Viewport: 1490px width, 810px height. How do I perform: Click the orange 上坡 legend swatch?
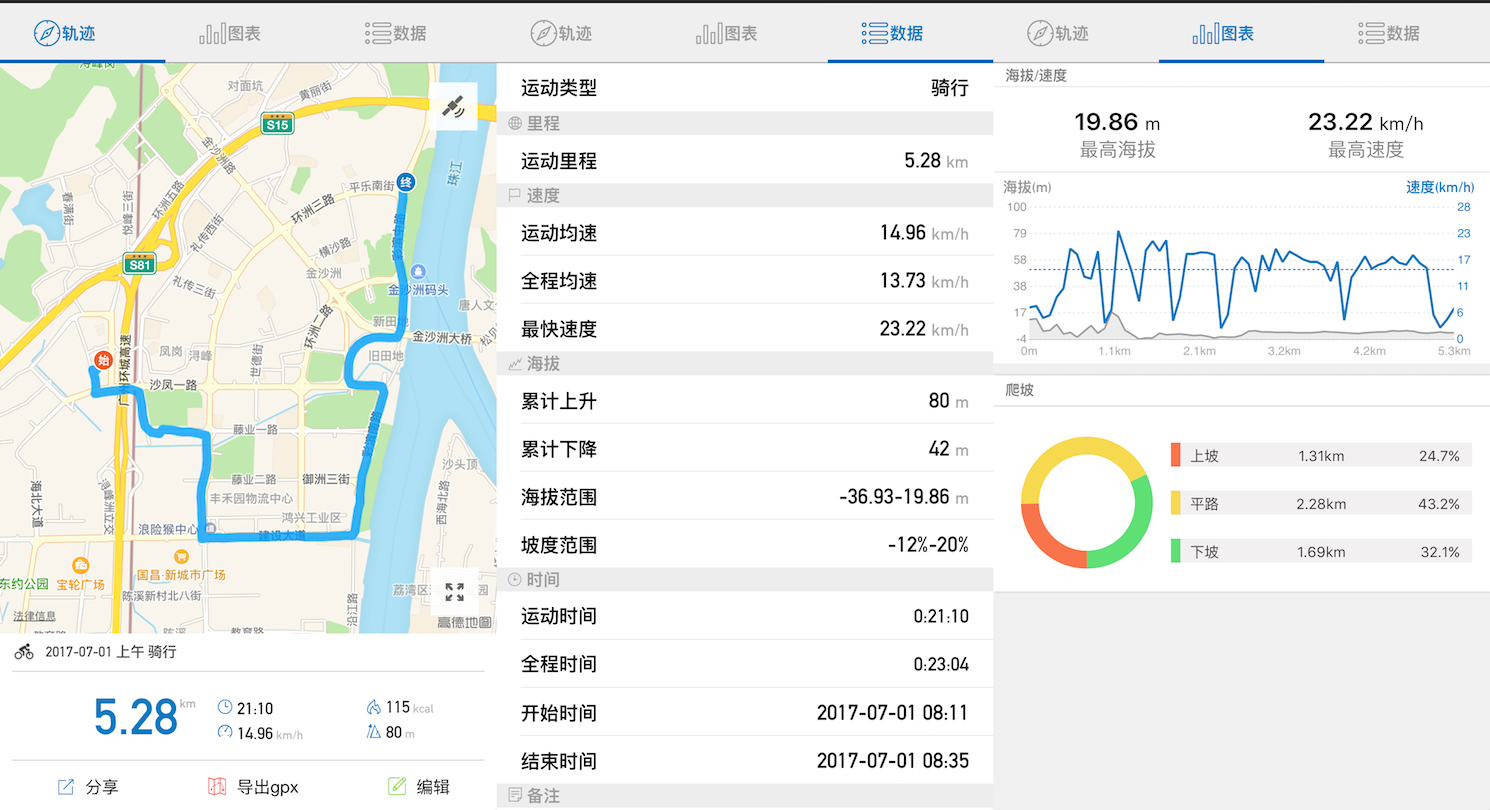(1176, 456)
